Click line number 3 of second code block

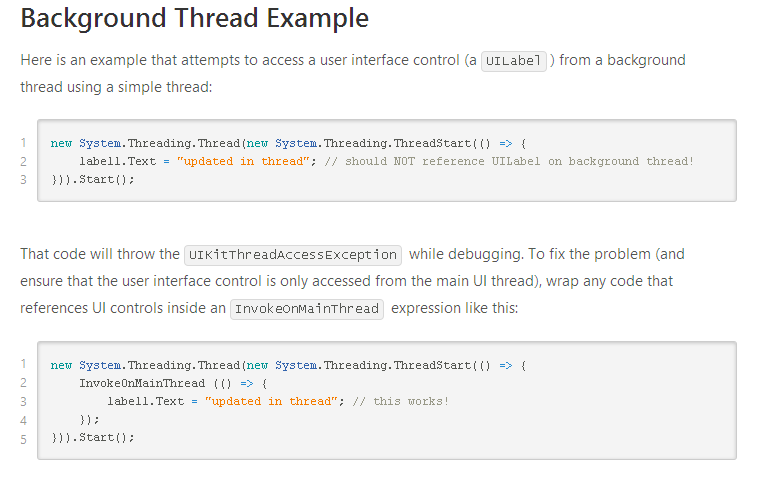click(23, 401)
